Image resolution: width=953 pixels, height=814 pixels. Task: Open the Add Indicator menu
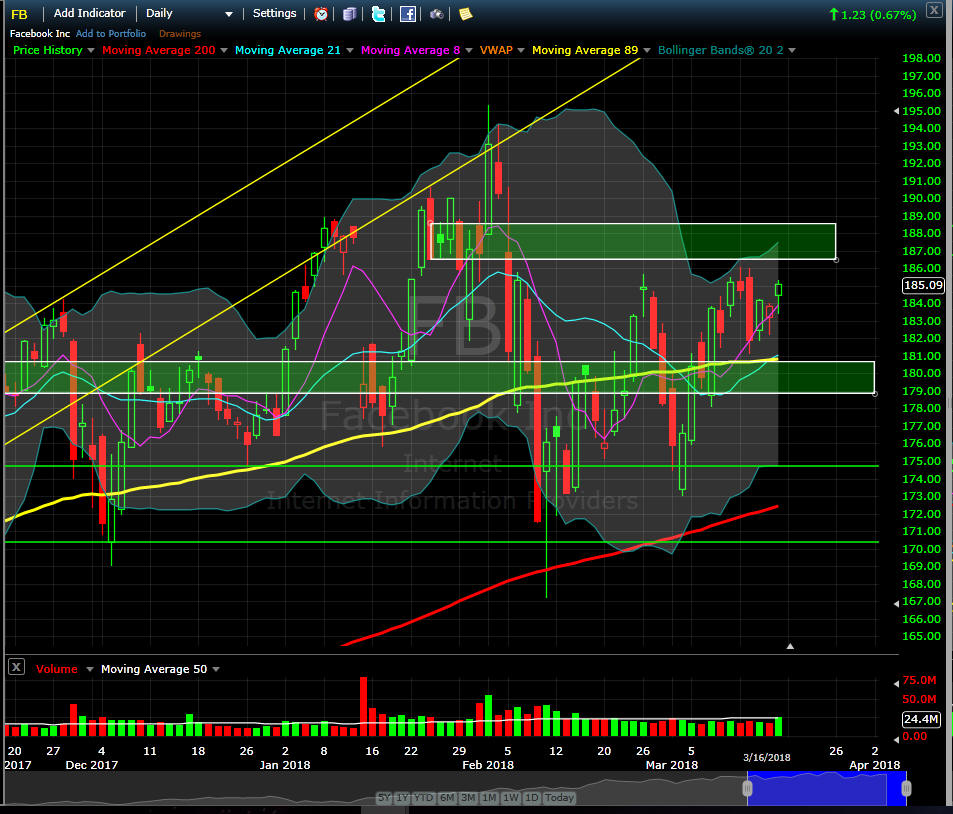coord(89,14)
